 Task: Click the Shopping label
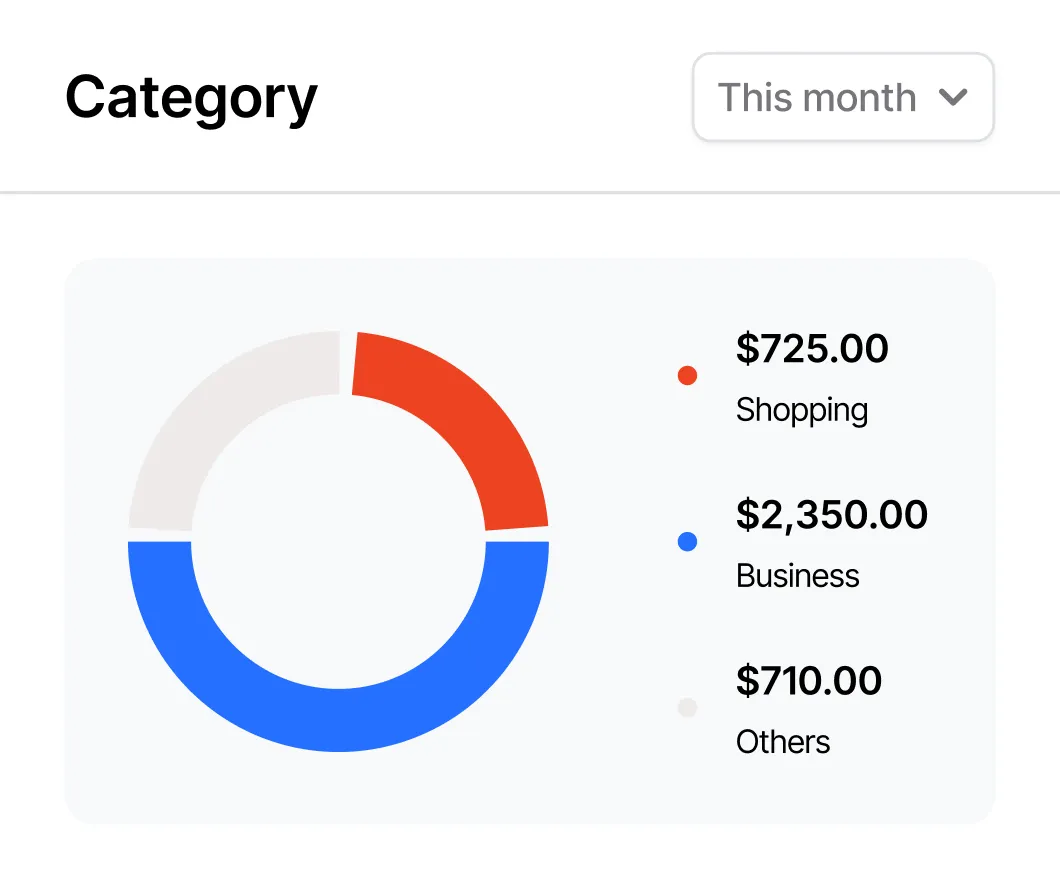(802, 410)
